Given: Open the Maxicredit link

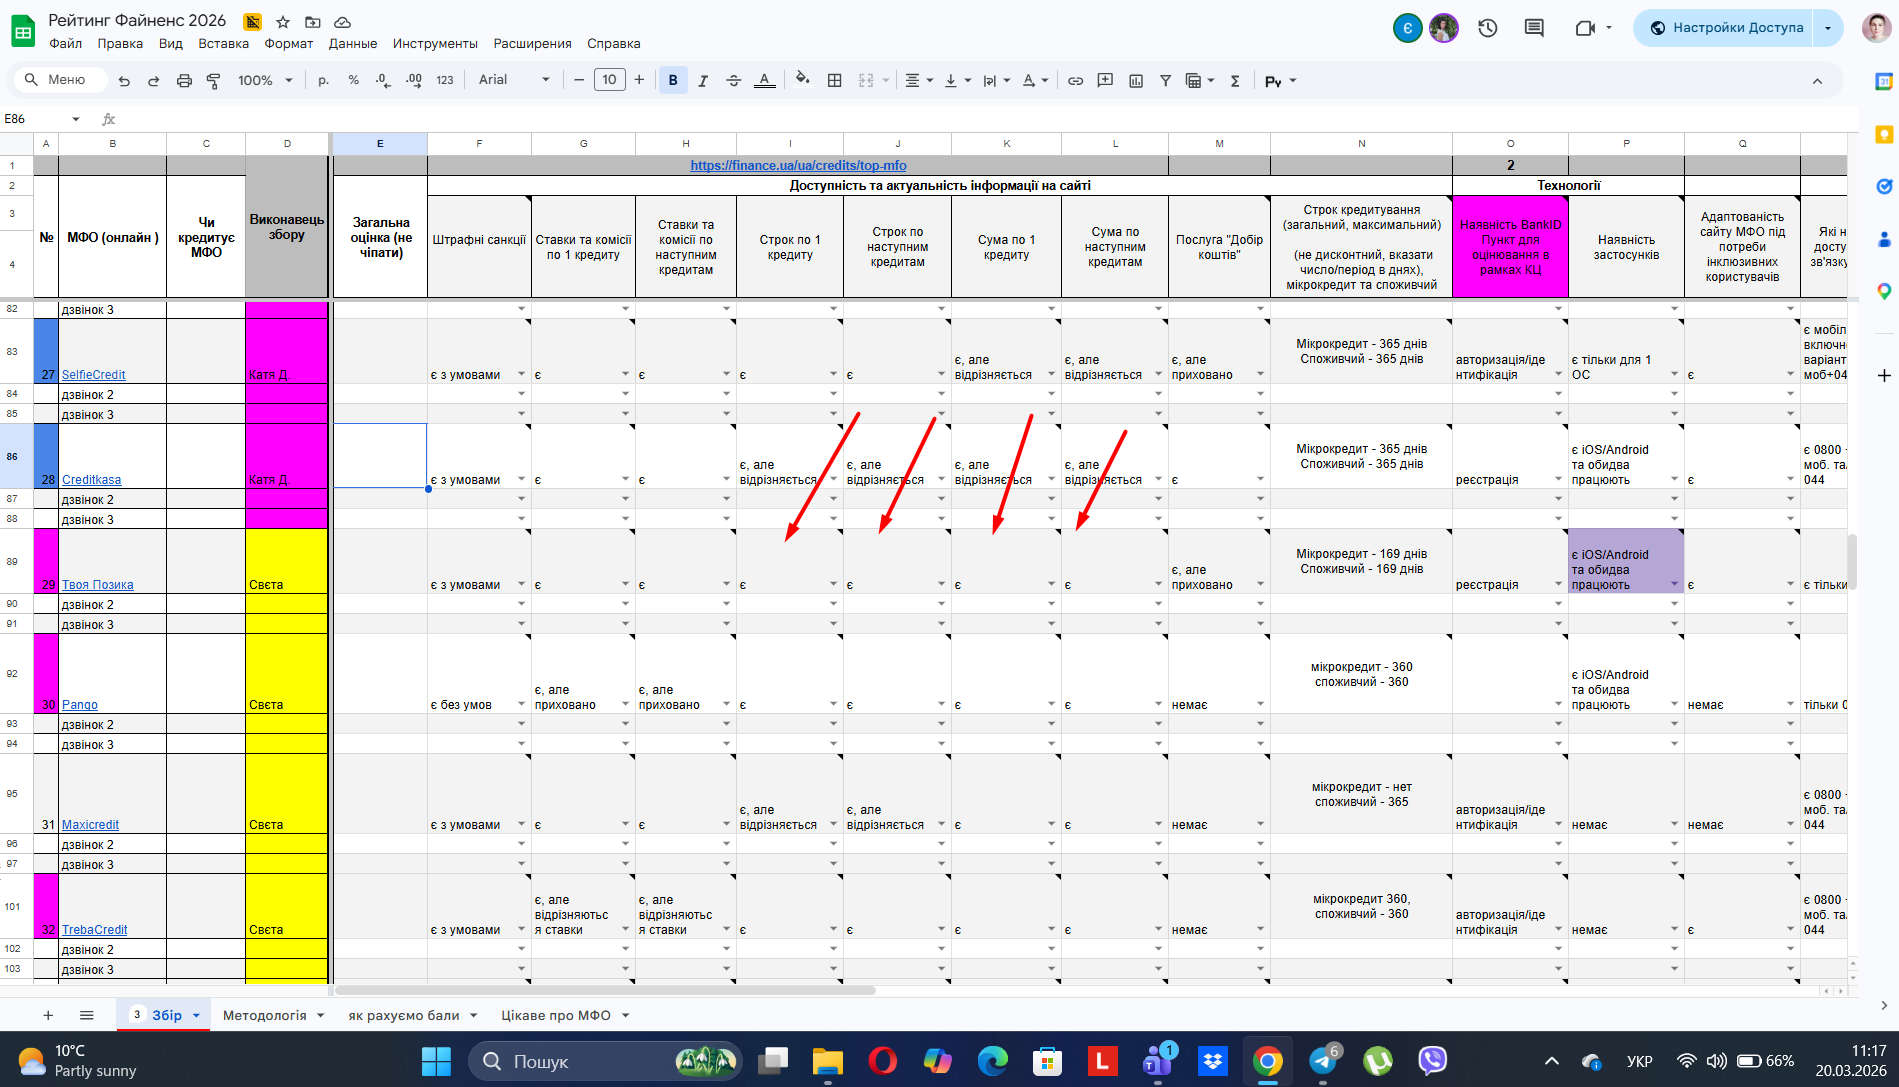Looking at the screenshot, I should click(x=91, y=825).
